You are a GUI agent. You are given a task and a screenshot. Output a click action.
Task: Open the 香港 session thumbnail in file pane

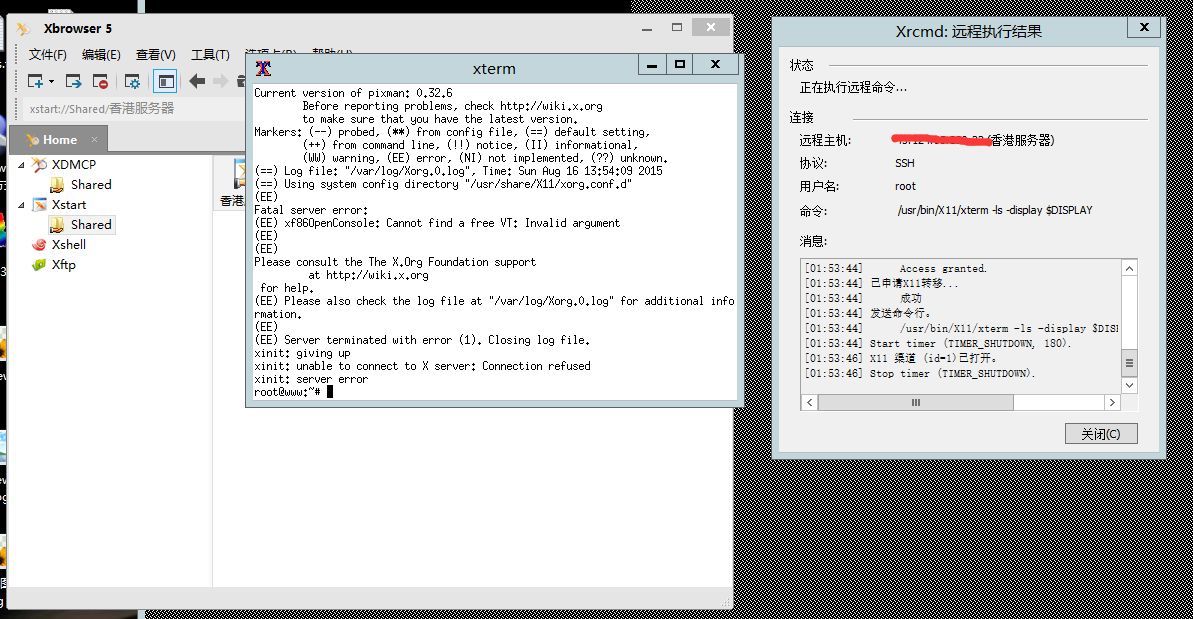point(232,183)
